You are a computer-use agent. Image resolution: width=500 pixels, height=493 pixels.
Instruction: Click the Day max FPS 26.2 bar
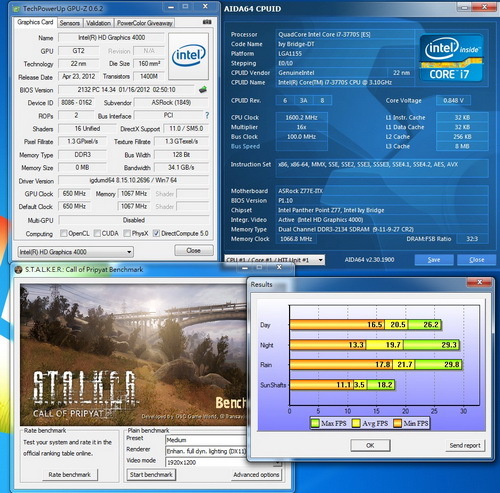[425, 325]
